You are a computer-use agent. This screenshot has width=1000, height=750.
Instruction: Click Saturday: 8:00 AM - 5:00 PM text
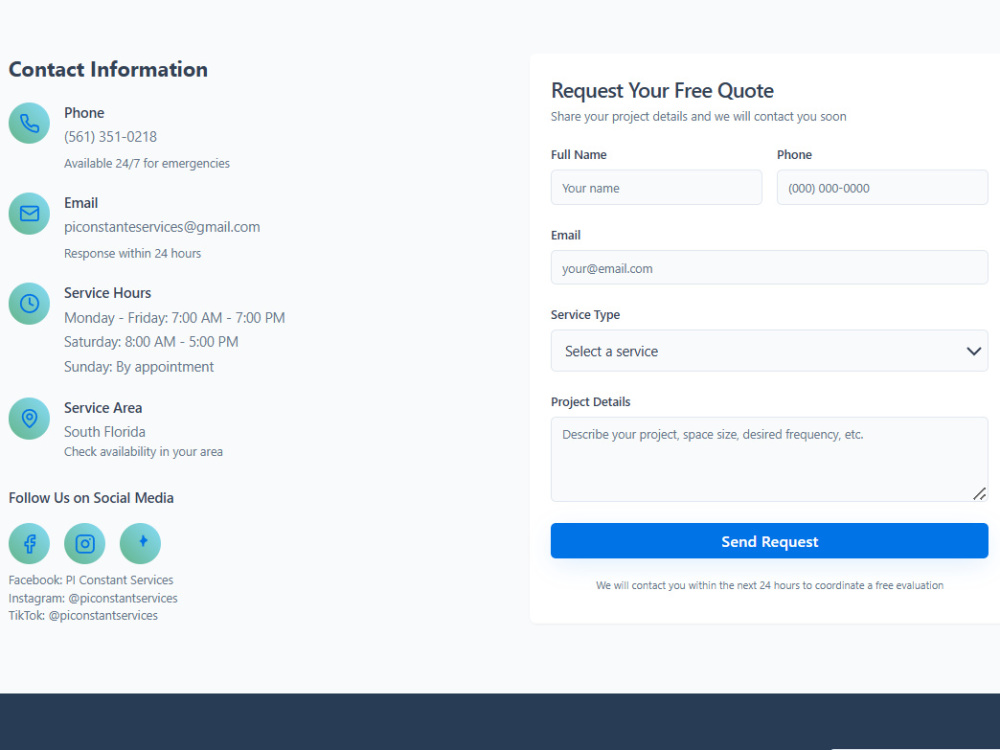pyautogui.click(x=151, y=342)
